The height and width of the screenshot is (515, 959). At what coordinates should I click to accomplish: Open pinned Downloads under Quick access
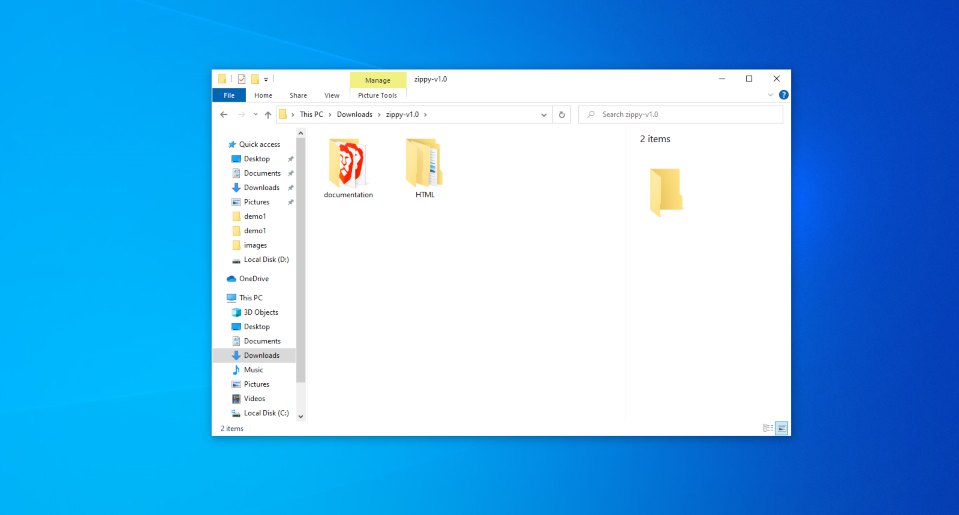pos(261,188)
